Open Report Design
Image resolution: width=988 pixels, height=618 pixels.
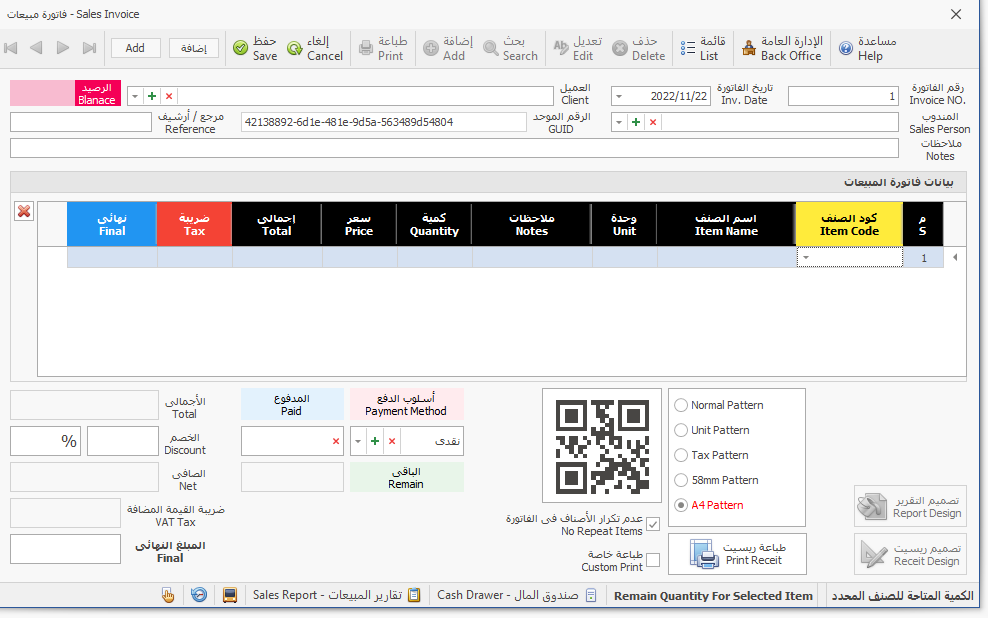coord(910,506)
